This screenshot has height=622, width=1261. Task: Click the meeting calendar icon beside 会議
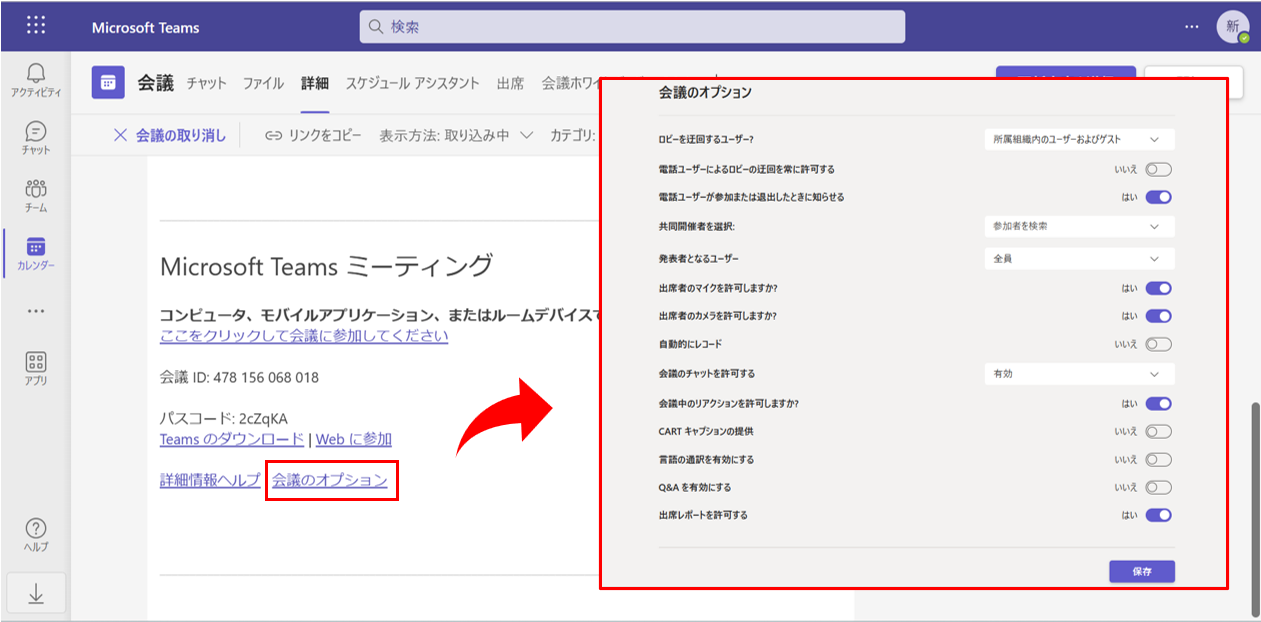tap(108, 82)
